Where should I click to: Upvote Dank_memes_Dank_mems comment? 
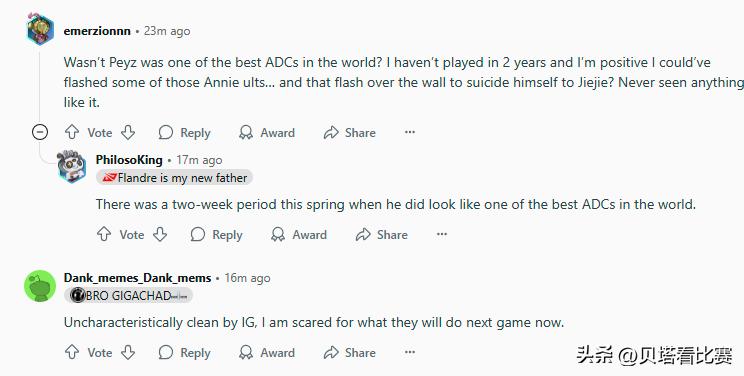pyautogui.click(x=72, y=352)
